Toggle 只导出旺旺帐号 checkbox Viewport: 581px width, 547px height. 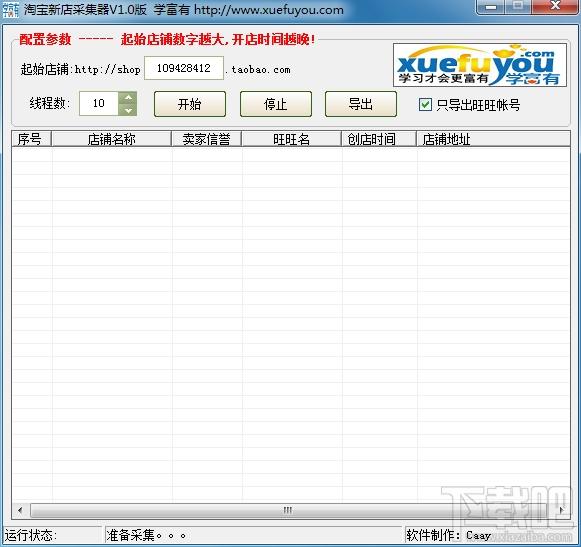click(x=425, y=105)
